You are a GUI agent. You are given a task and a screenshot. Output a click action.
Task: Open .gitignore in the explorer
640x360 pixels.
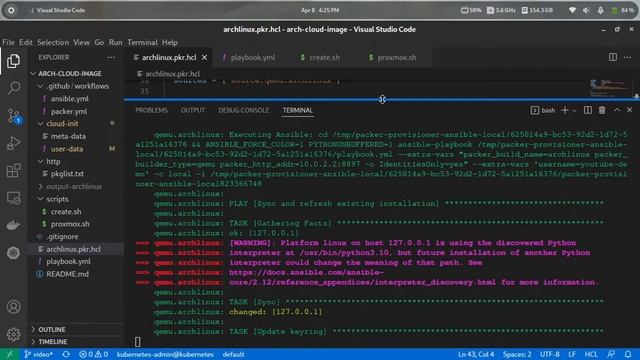pos(62,237)
